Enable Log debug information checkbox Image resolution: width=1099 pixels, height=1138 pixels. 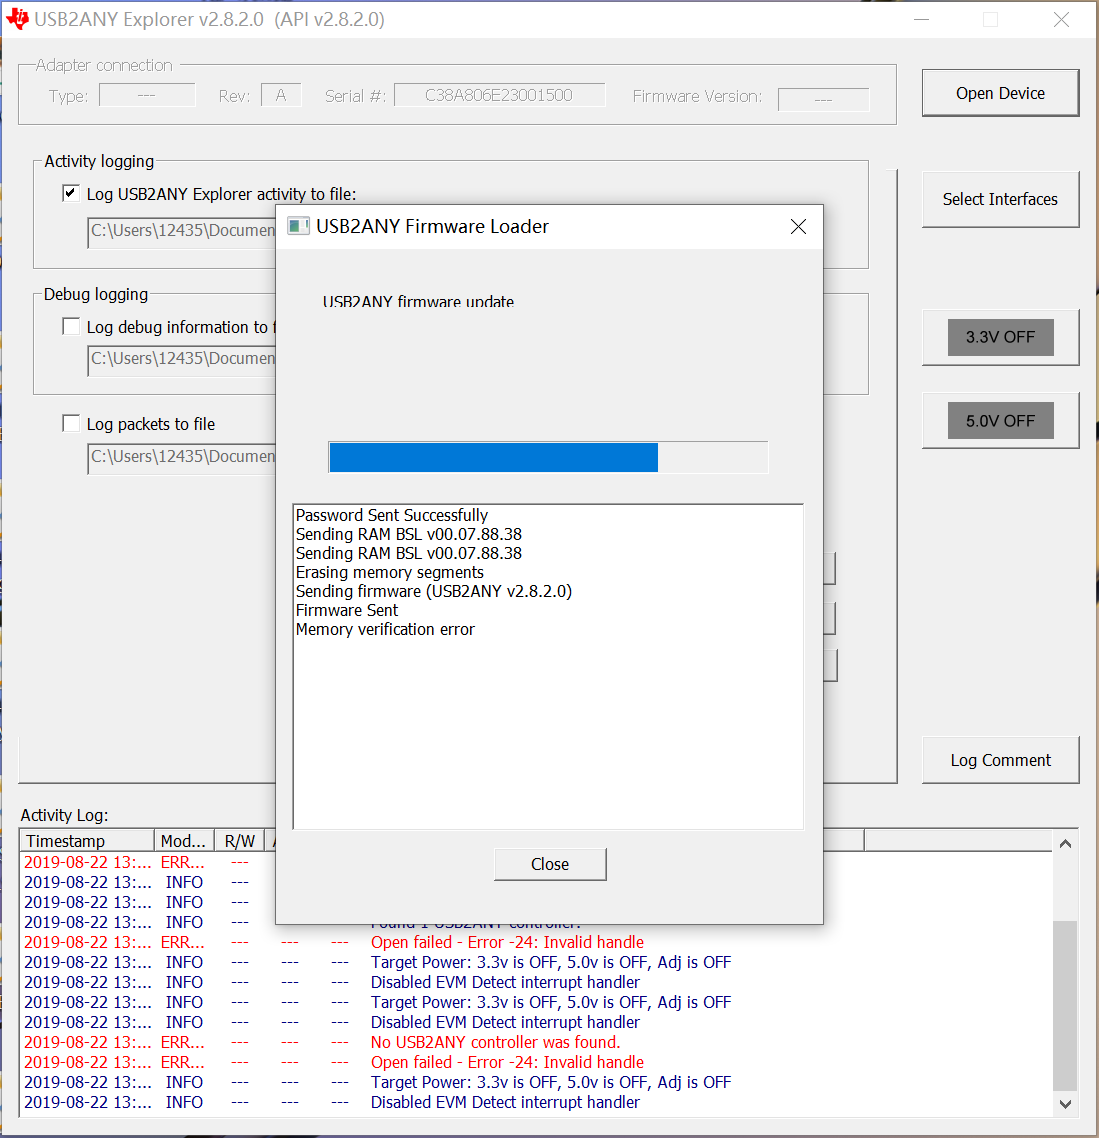pyautogui.click(x=70, y=327)
